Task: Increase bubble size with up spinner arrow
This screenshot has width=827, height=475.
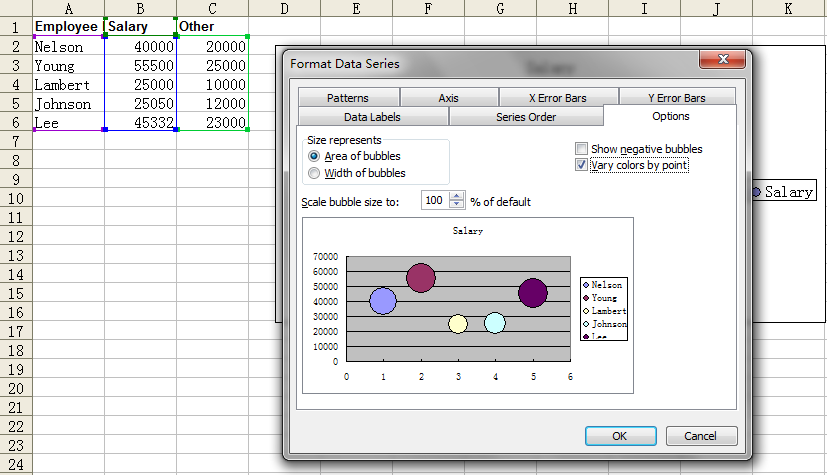Action: (x=457, y=196)
